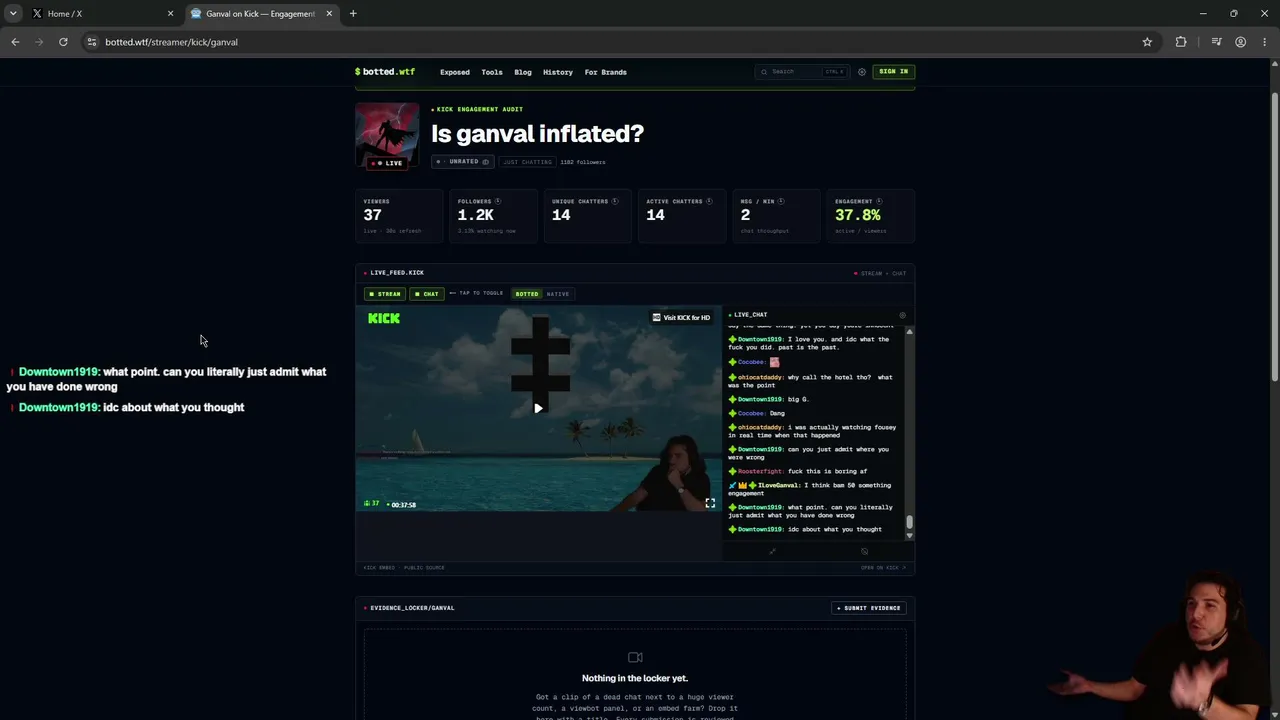Viewport: 1280px width, 720px height.
Task: Open the Blog nav item
Action: pos(523,72)
